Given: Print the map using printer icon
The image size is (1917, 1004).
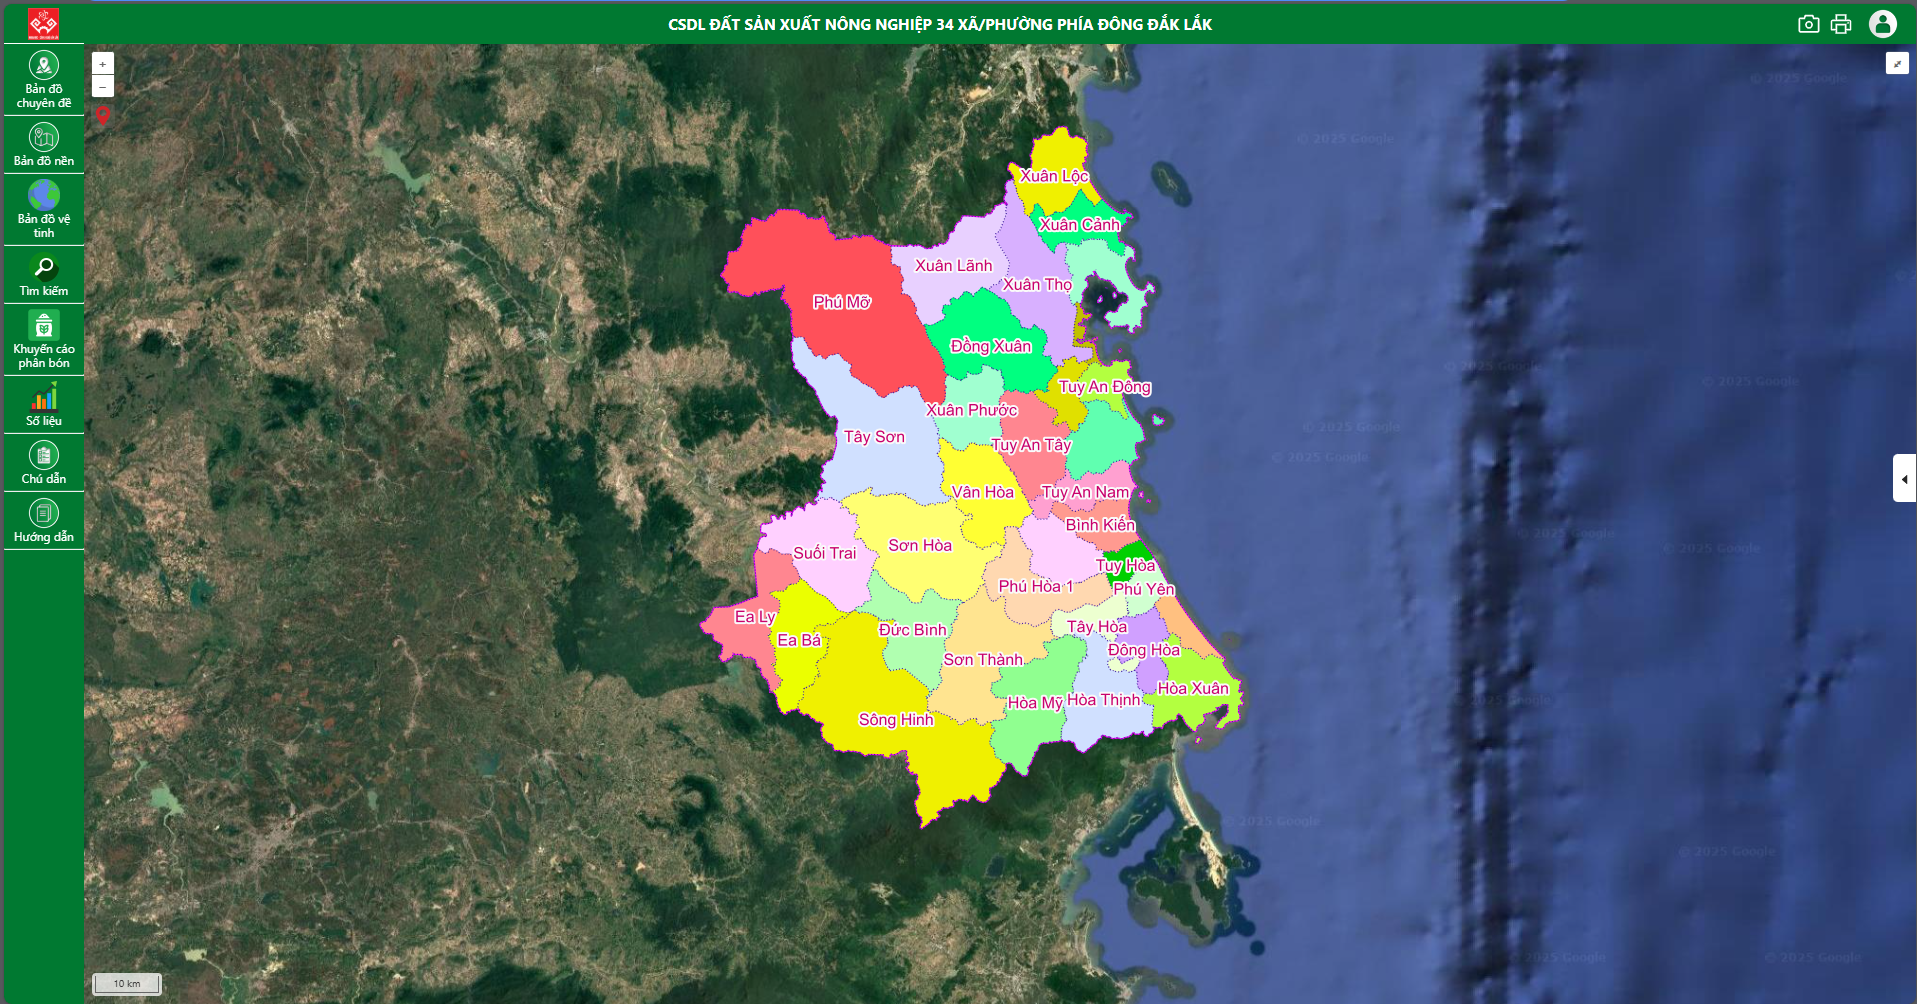Looking at the screenshot, I should (1841, 24).
